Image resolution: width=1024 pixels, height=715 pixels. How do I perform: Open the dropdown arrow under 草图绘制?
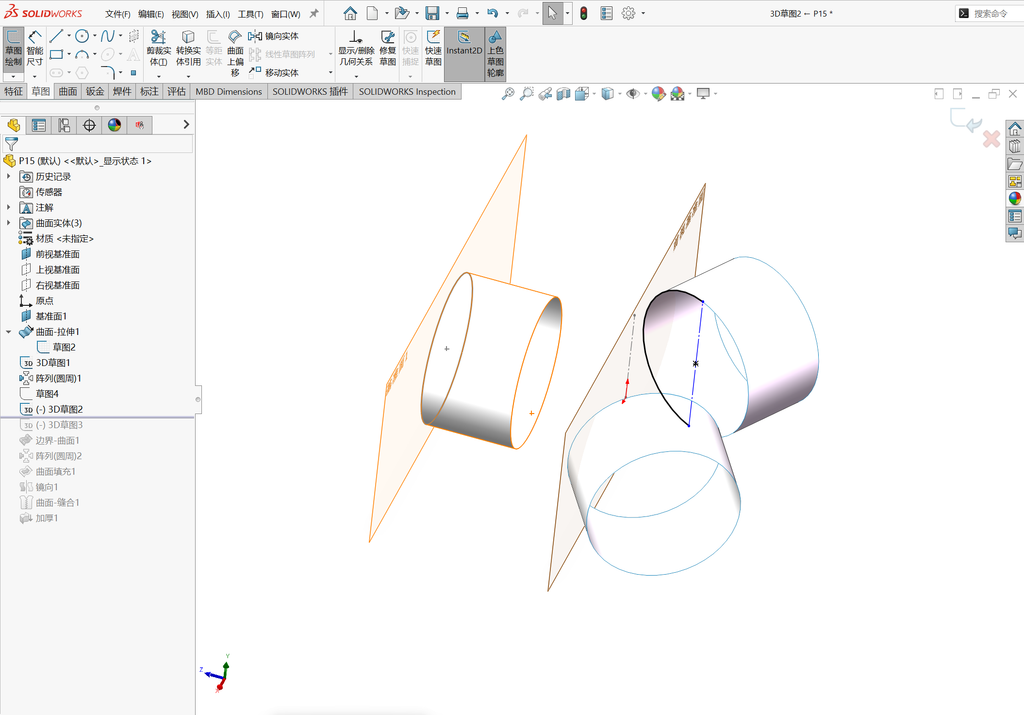(13, 76)
